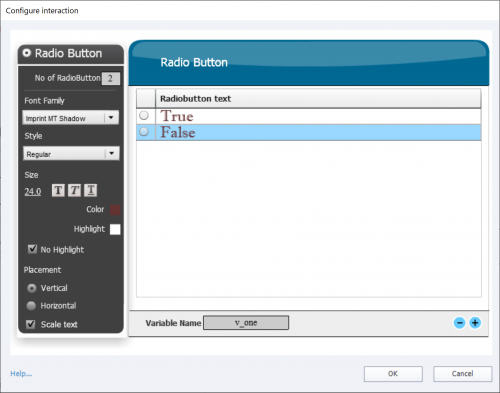Open the white Highlight color swatch

pyautogui.click(x=115, y=229)
